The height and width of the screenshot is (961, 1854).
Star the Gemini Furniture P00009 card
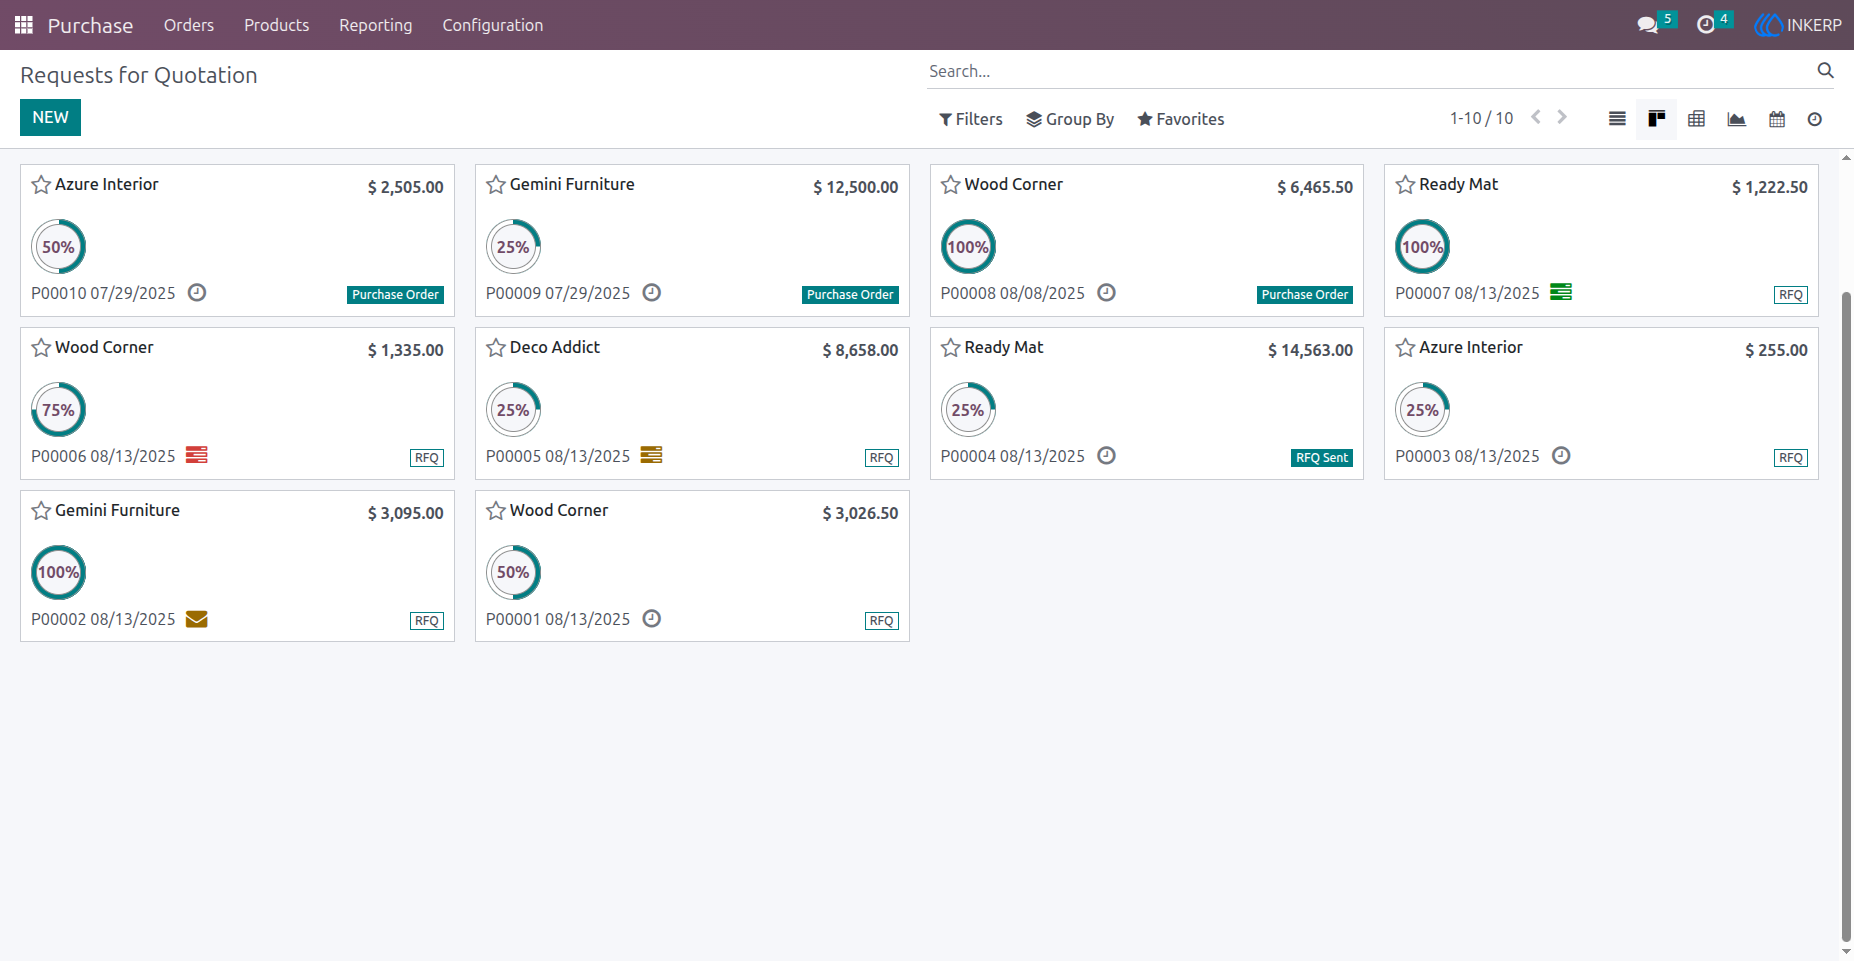pyautogui.click(x=496, y=184)
